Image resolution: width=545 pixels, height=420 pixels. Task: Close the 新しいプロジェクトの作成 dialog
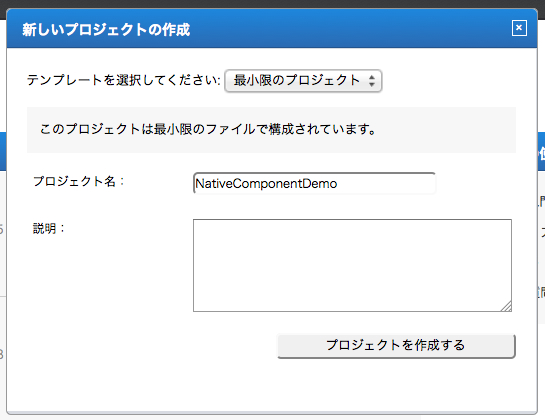click(519, 28)
